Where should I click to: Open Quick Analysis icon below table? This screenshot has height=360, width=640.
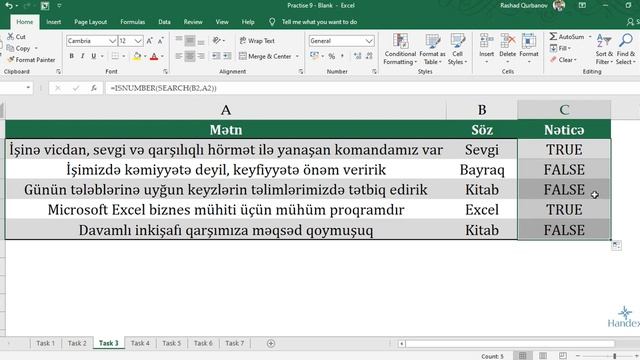click(616, 245)
